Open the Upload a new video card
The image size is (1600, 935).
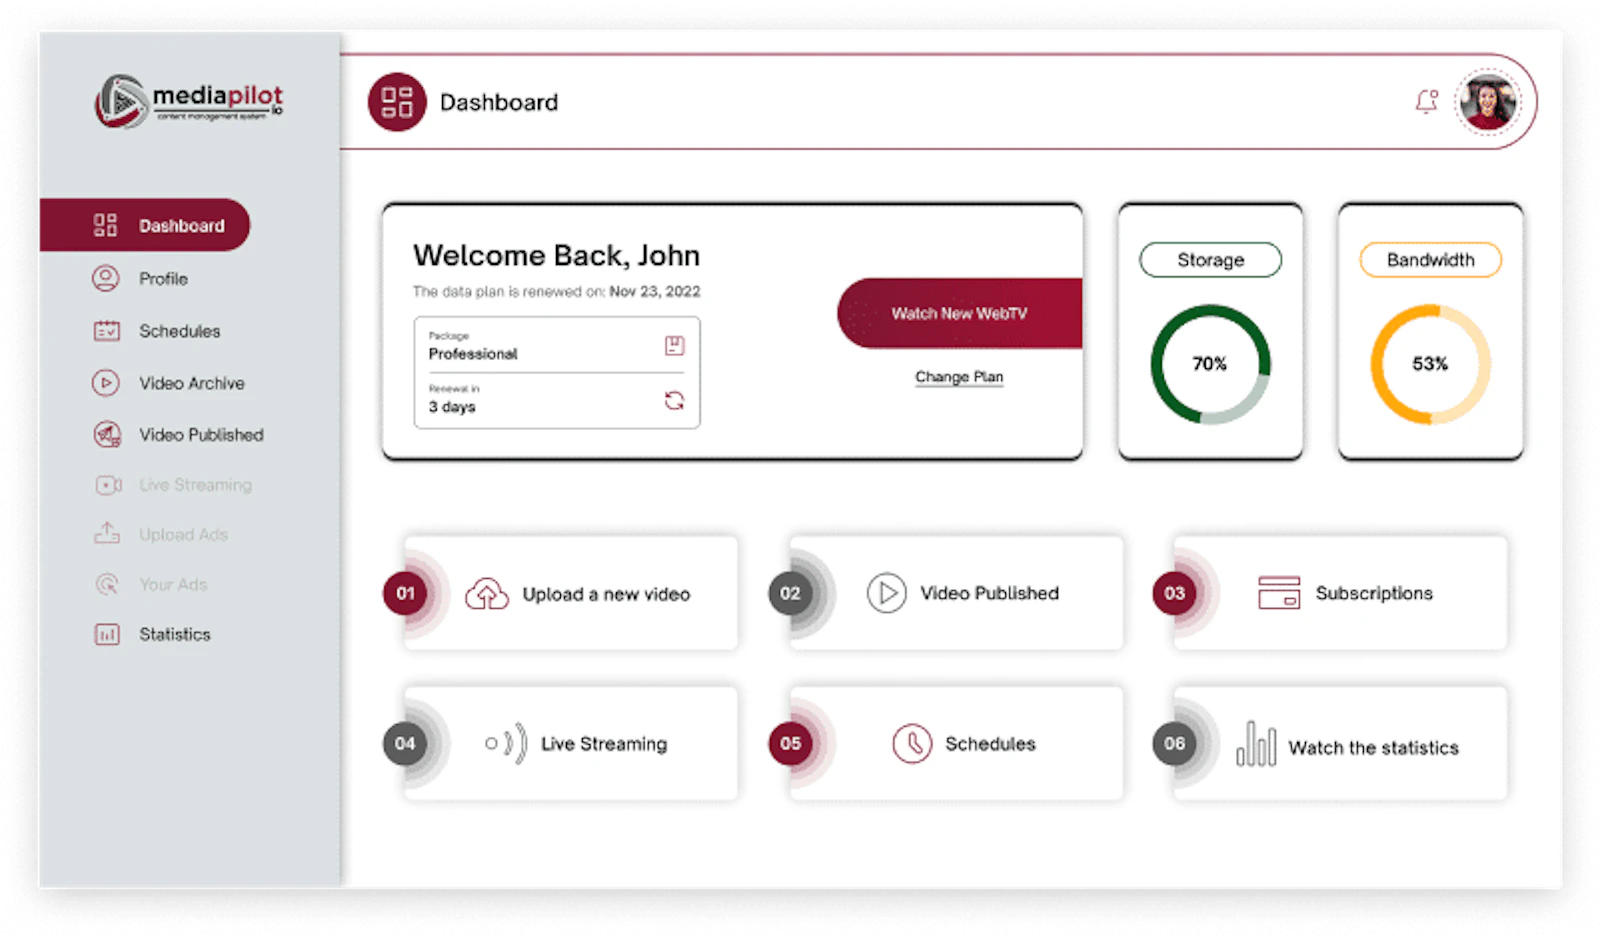click(x=571, y=593)
